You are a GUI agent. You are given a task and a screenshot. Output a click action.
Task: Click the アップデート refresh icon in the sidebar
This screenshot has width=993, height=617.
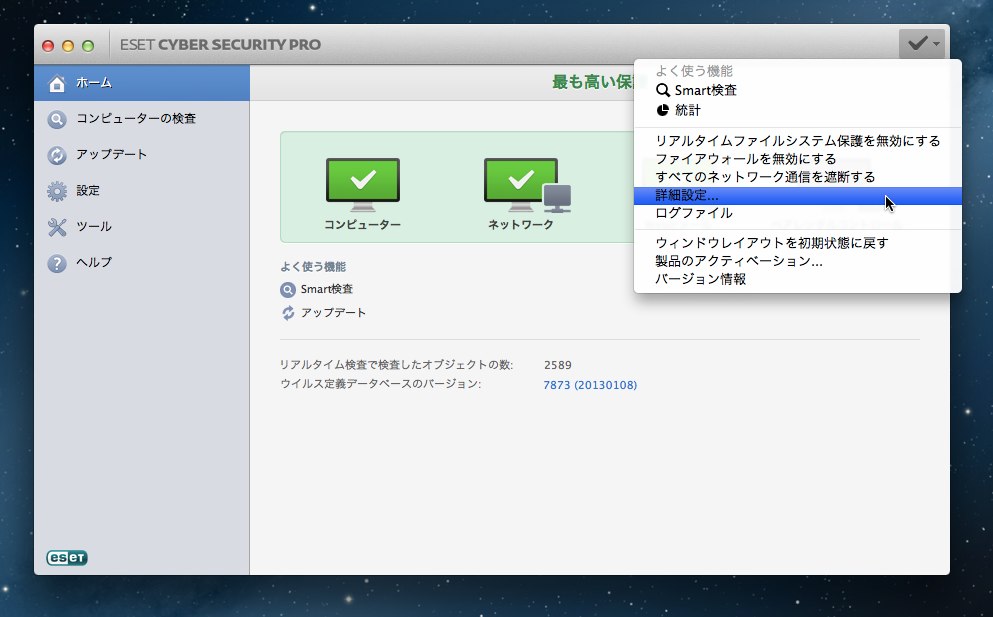coord(57,155)
